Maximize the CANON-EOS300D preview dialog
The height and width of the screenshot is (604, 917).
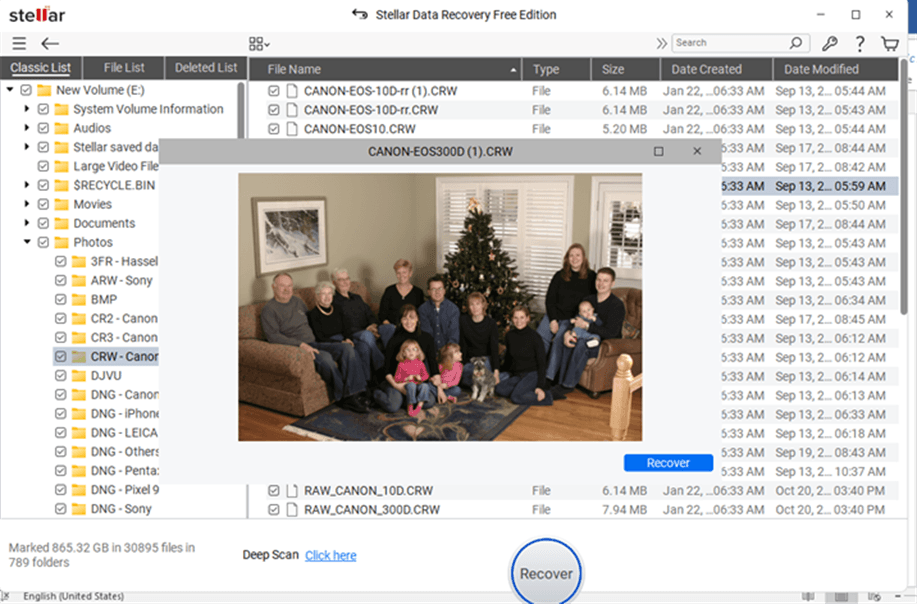(x=659, y=151)
